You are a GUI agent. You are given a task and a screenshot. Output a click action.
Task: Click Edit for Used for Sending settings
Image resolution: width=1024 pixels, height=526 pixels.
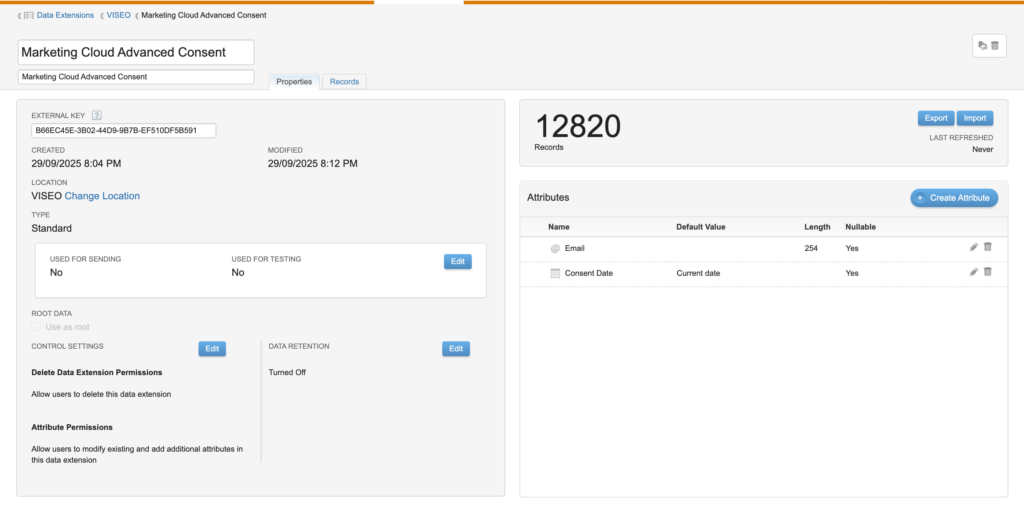[457, 261]
